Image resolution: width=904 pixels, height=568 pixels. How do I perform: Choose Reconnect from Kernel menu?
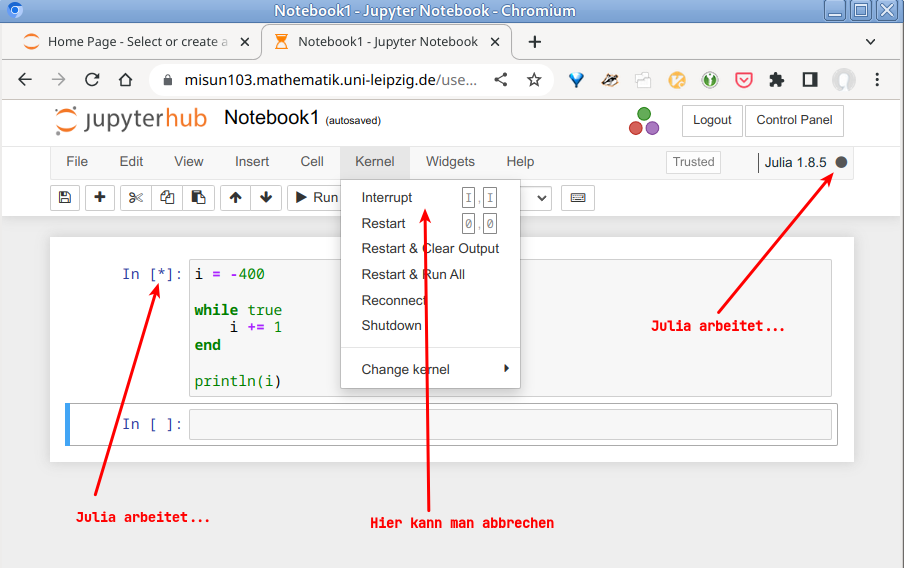pyautogui.click(x=430, y=300)
